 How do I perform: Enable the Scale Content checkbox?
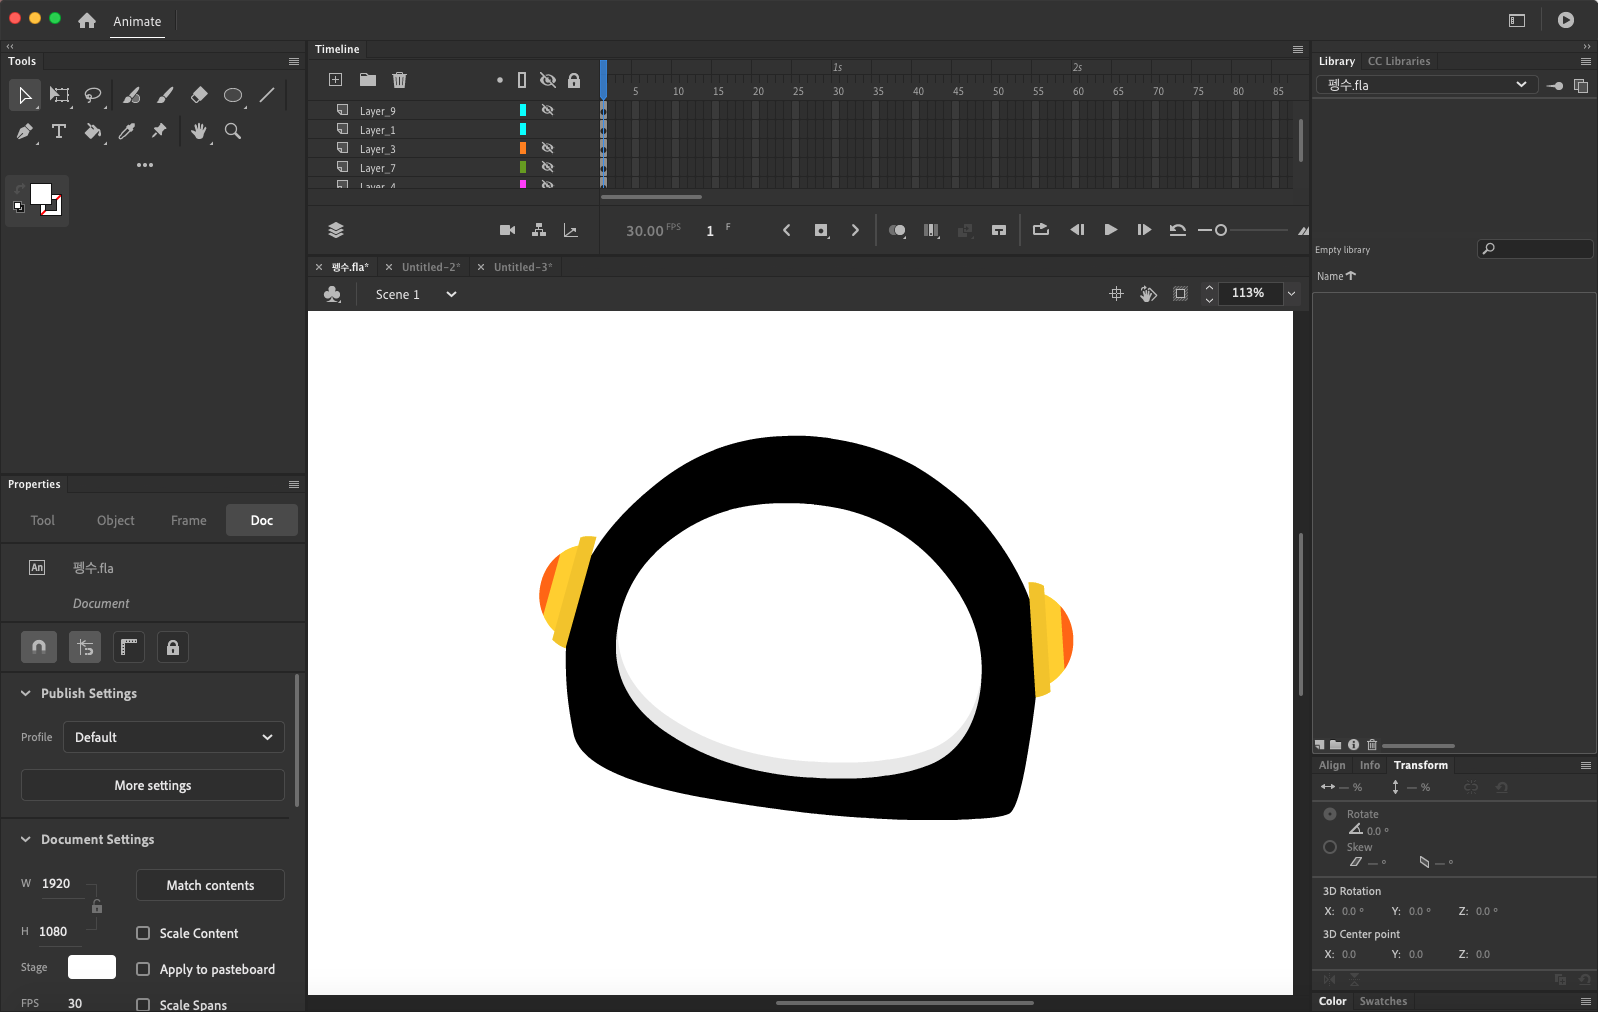pyautogui.click(x=143, y=933)
